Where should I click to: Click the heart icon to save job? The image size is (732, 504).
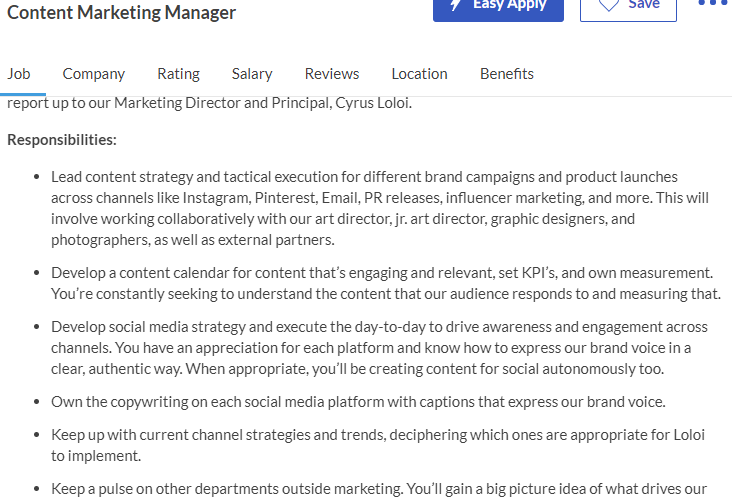click(x=609, y=5)
